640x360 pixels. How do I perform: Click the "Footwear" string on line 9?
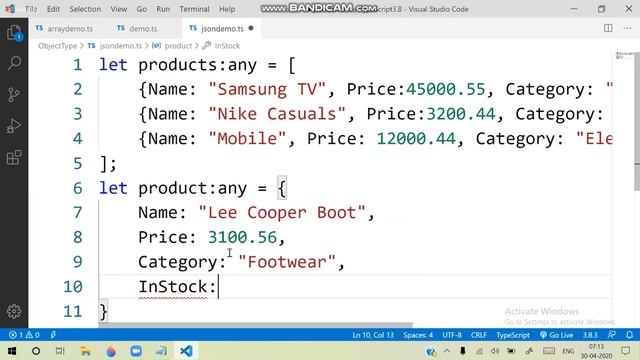pos(287,262)
